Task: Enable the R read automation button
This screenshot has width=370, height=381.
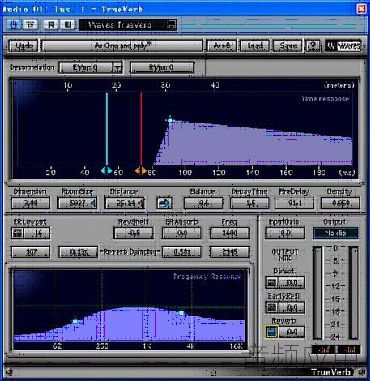Action: coord(52,25)
